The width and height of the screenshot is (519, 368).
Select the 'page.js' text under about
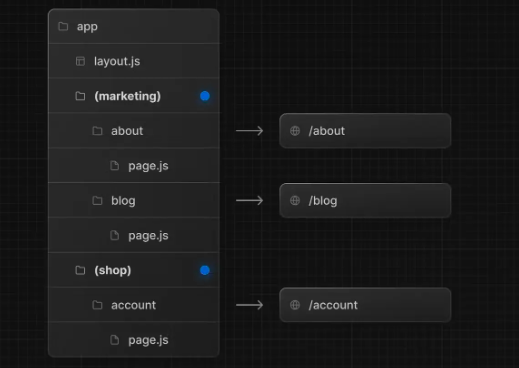148,166
